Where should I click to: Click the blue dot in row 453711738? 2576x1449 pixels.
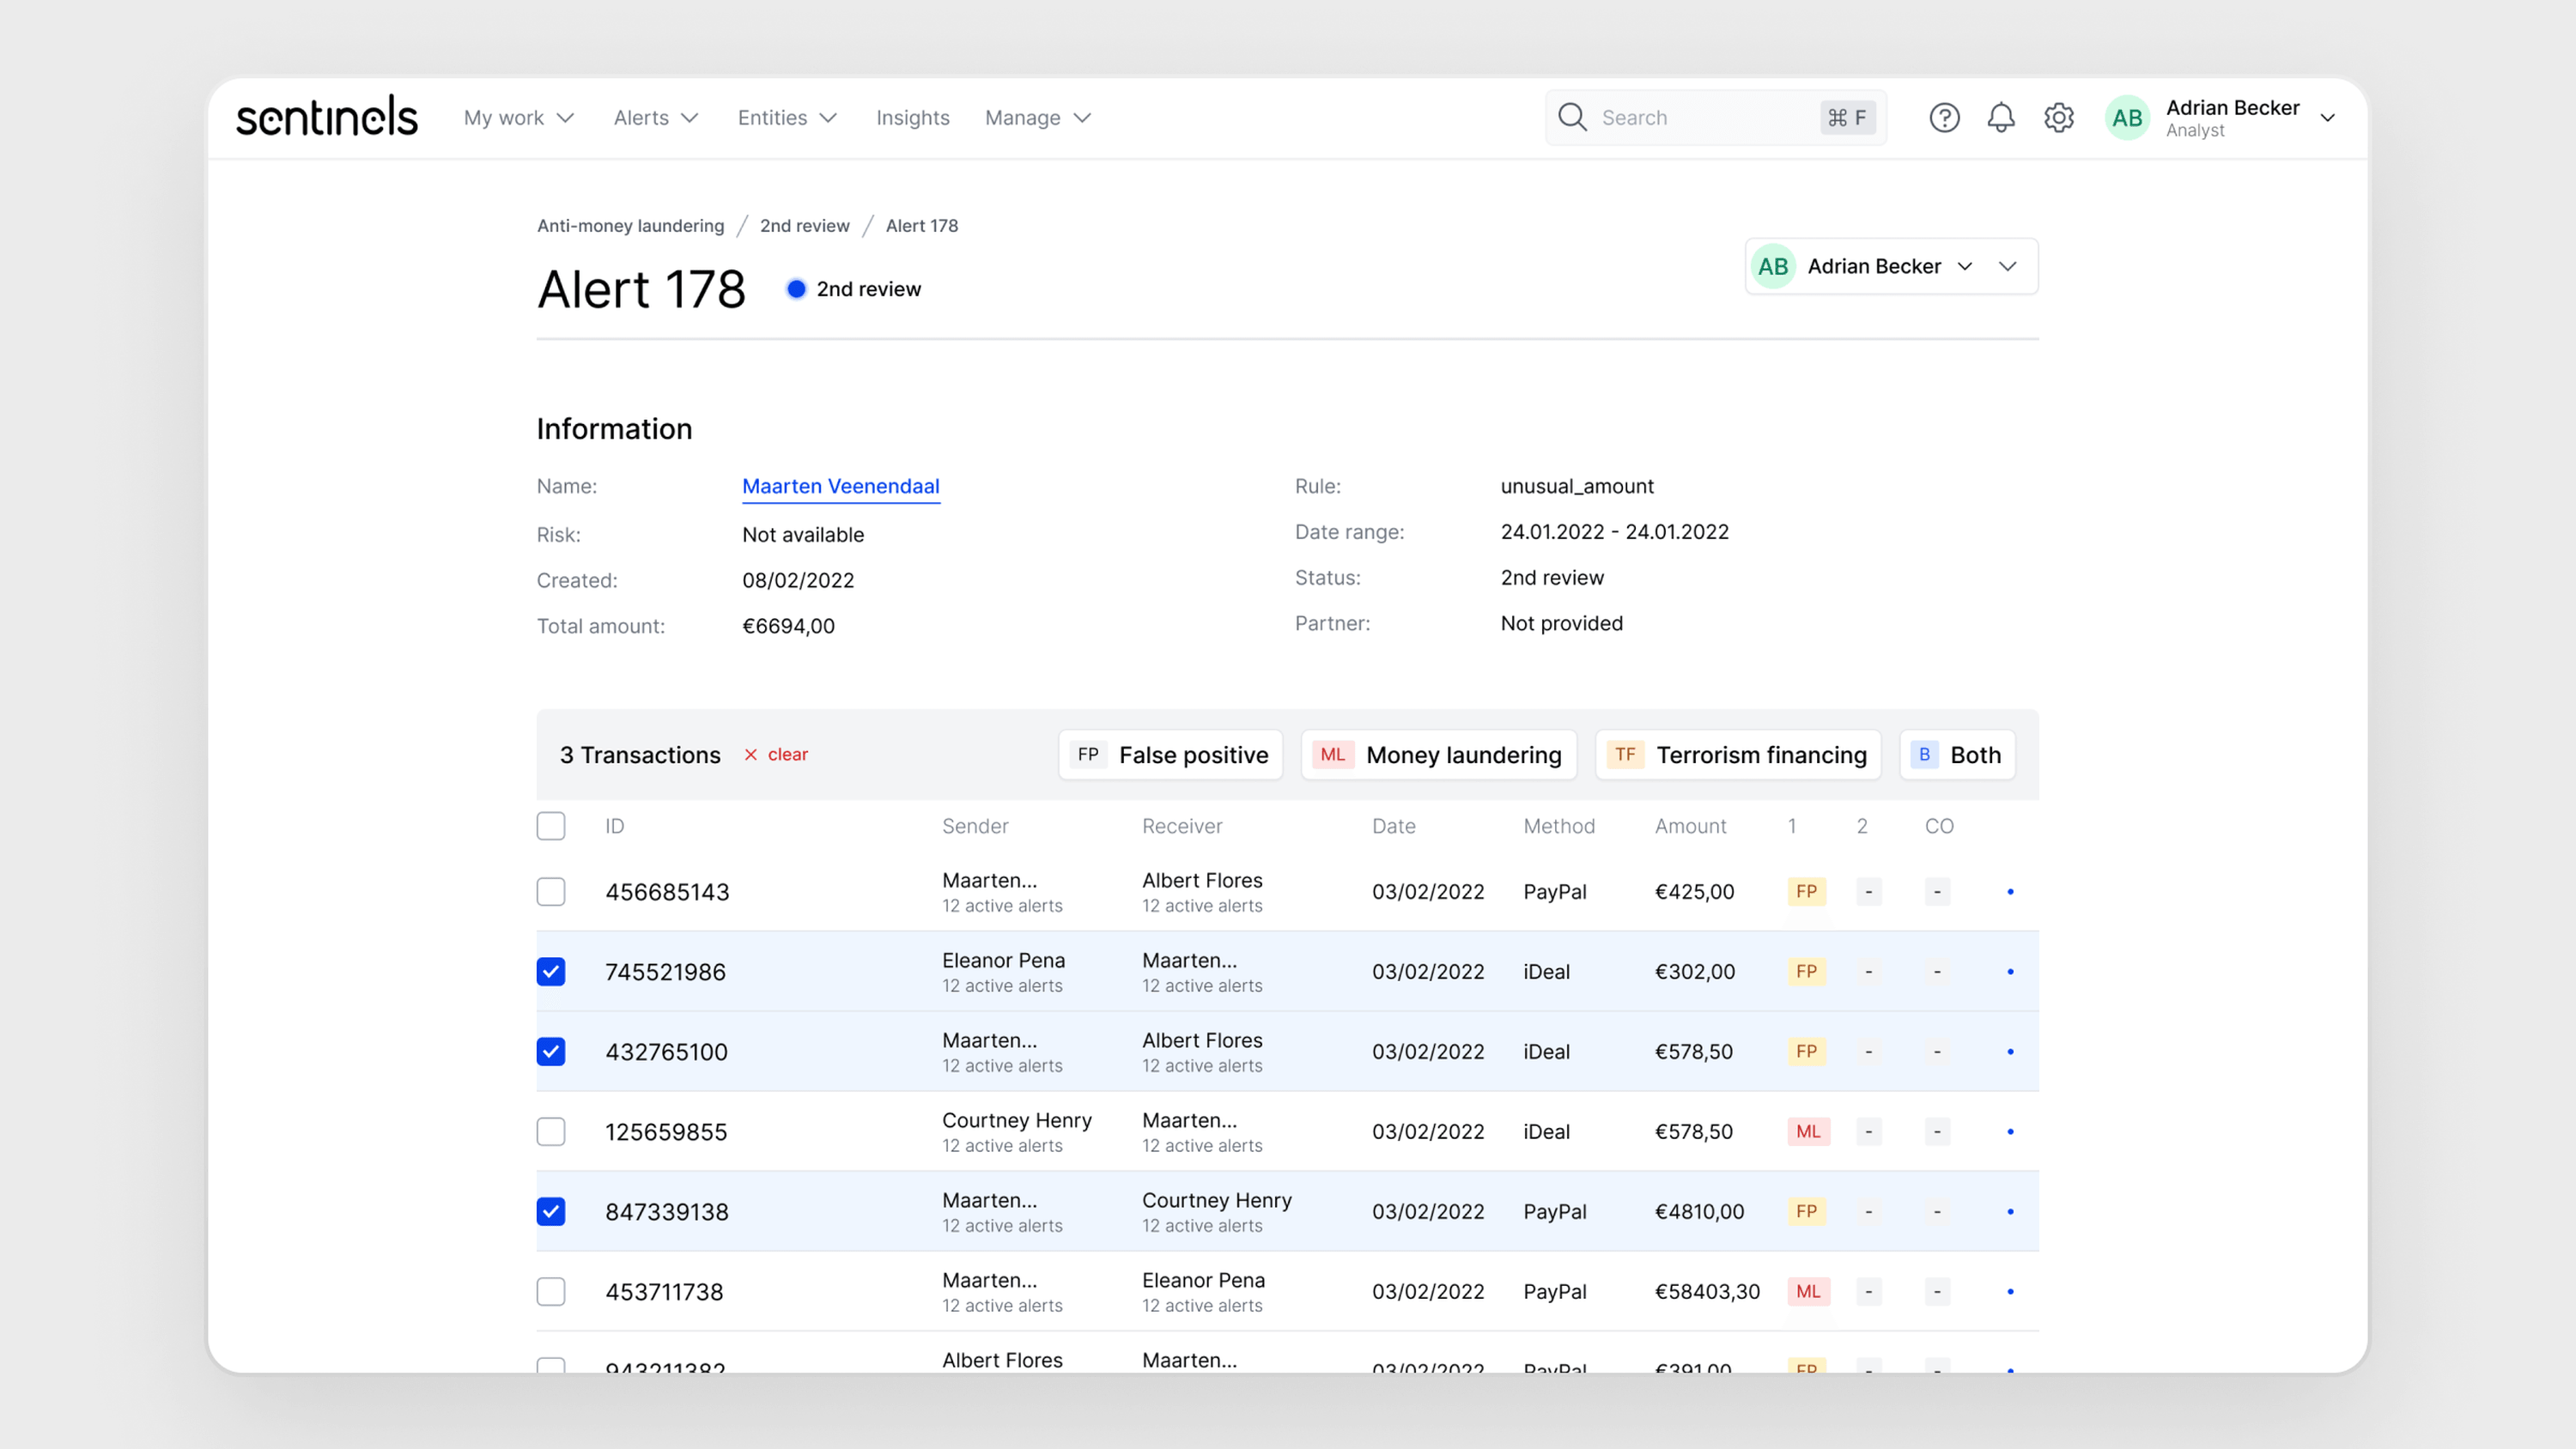[2010, 1291]
